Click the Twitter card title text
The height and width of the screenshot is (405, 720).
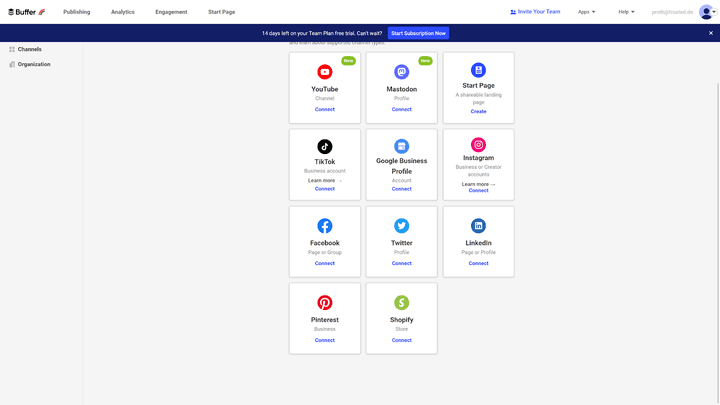pyautogui.click(x=401, y=243)
